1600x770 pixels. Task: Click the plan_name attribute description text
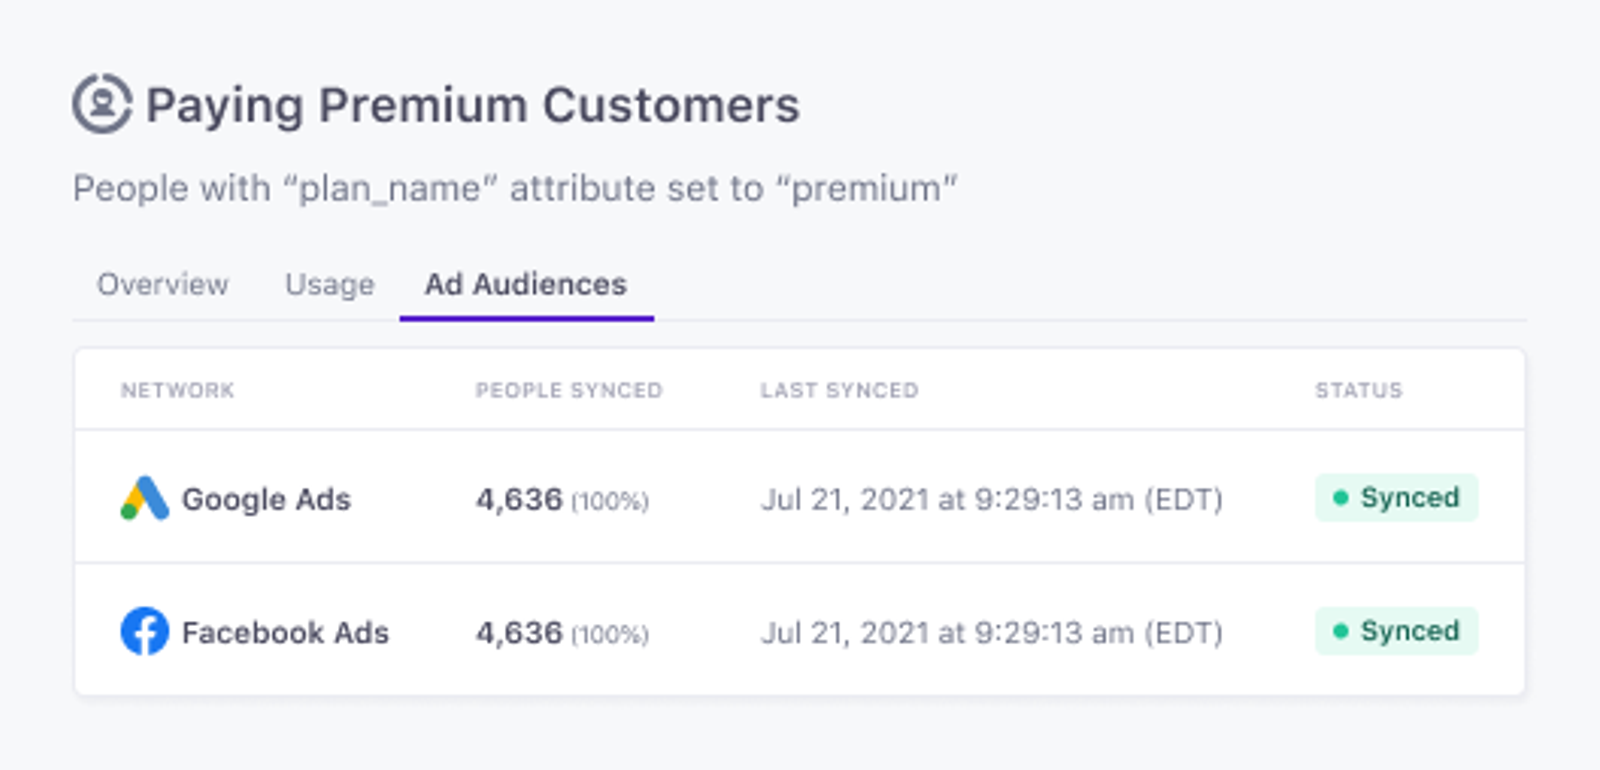[x=515, y=188]
